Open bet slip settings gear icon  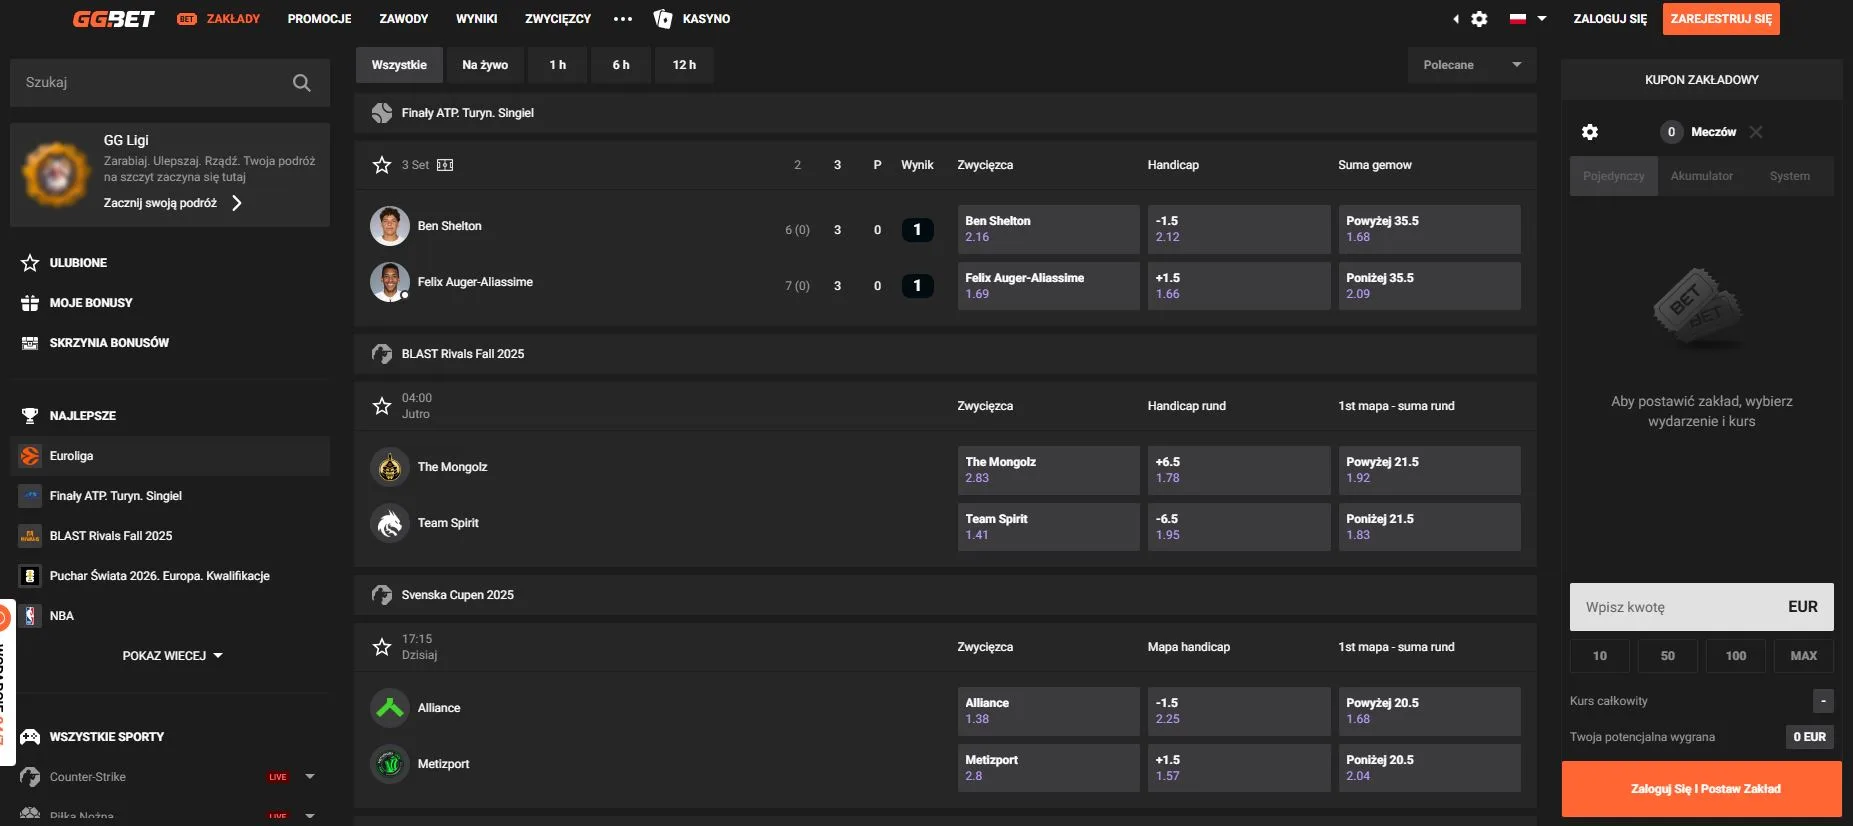pyautogui.click(x=1589, y=132)
